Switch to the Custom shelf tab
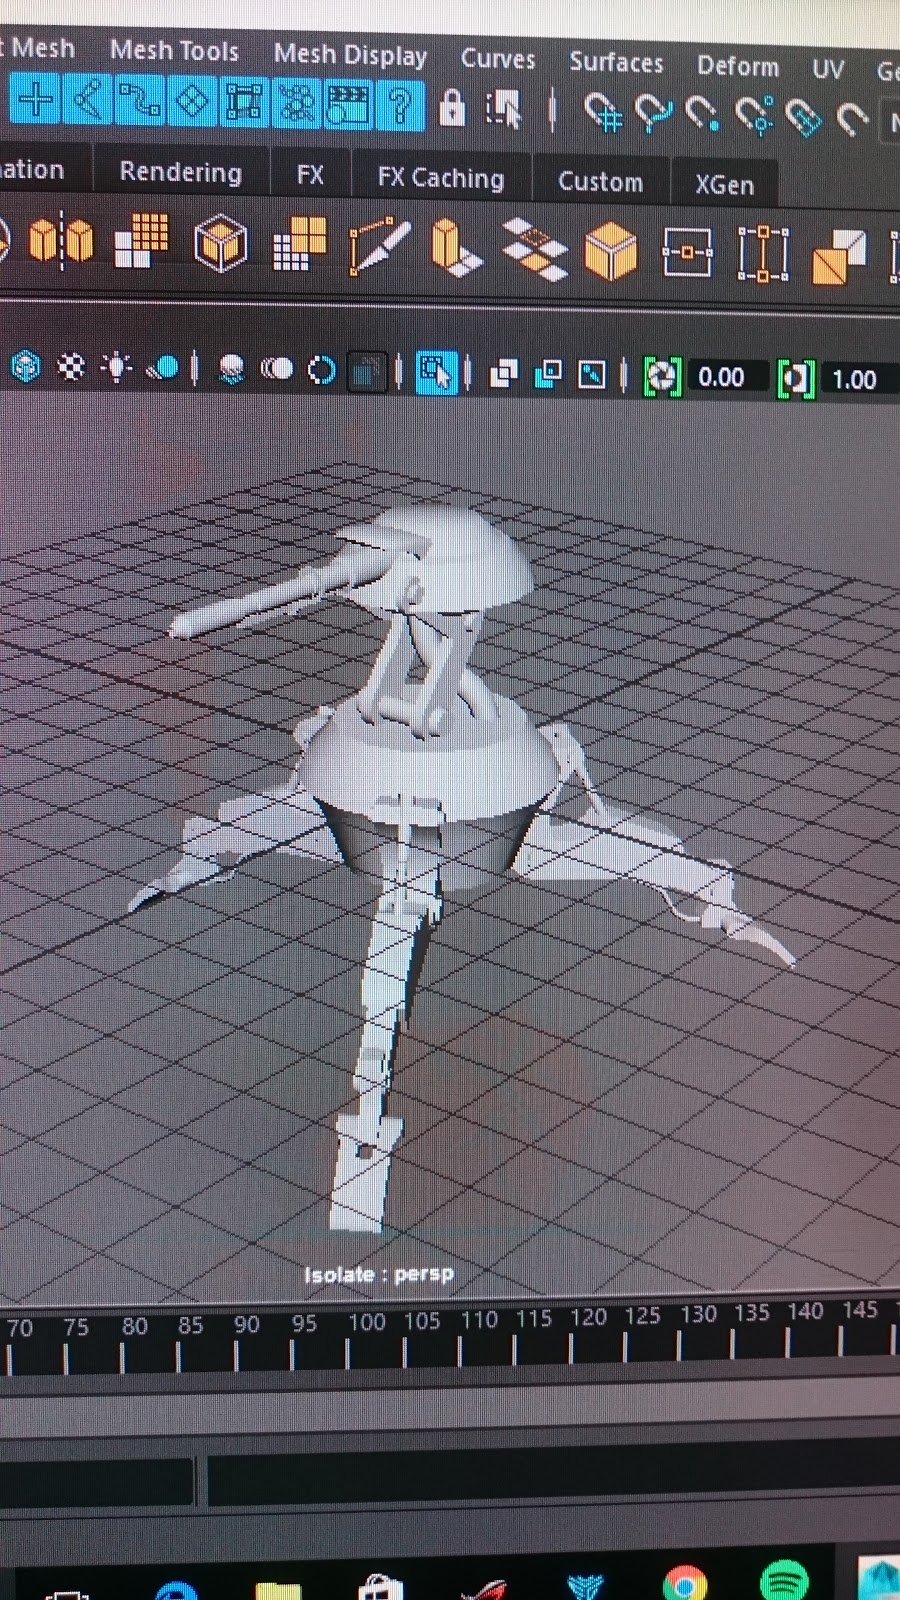 click(x=600, y=182)
